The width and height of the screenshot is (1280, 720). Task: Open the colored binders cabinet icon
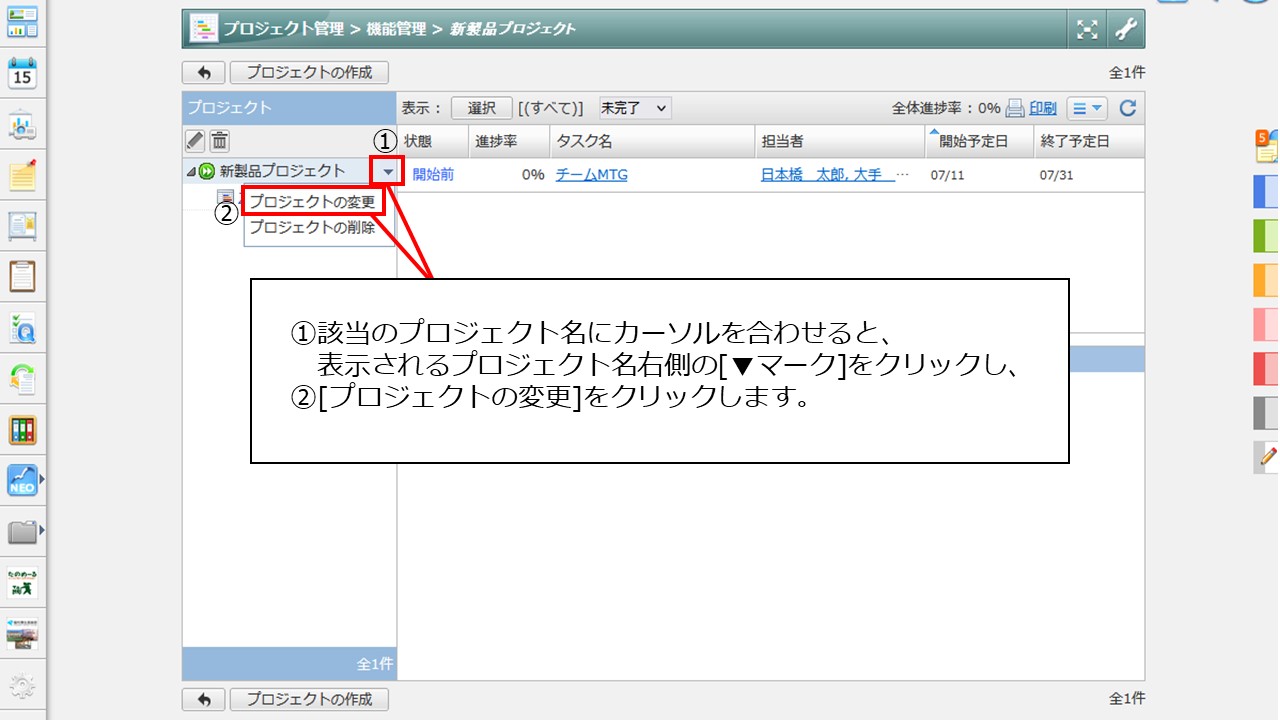point(22,430)
